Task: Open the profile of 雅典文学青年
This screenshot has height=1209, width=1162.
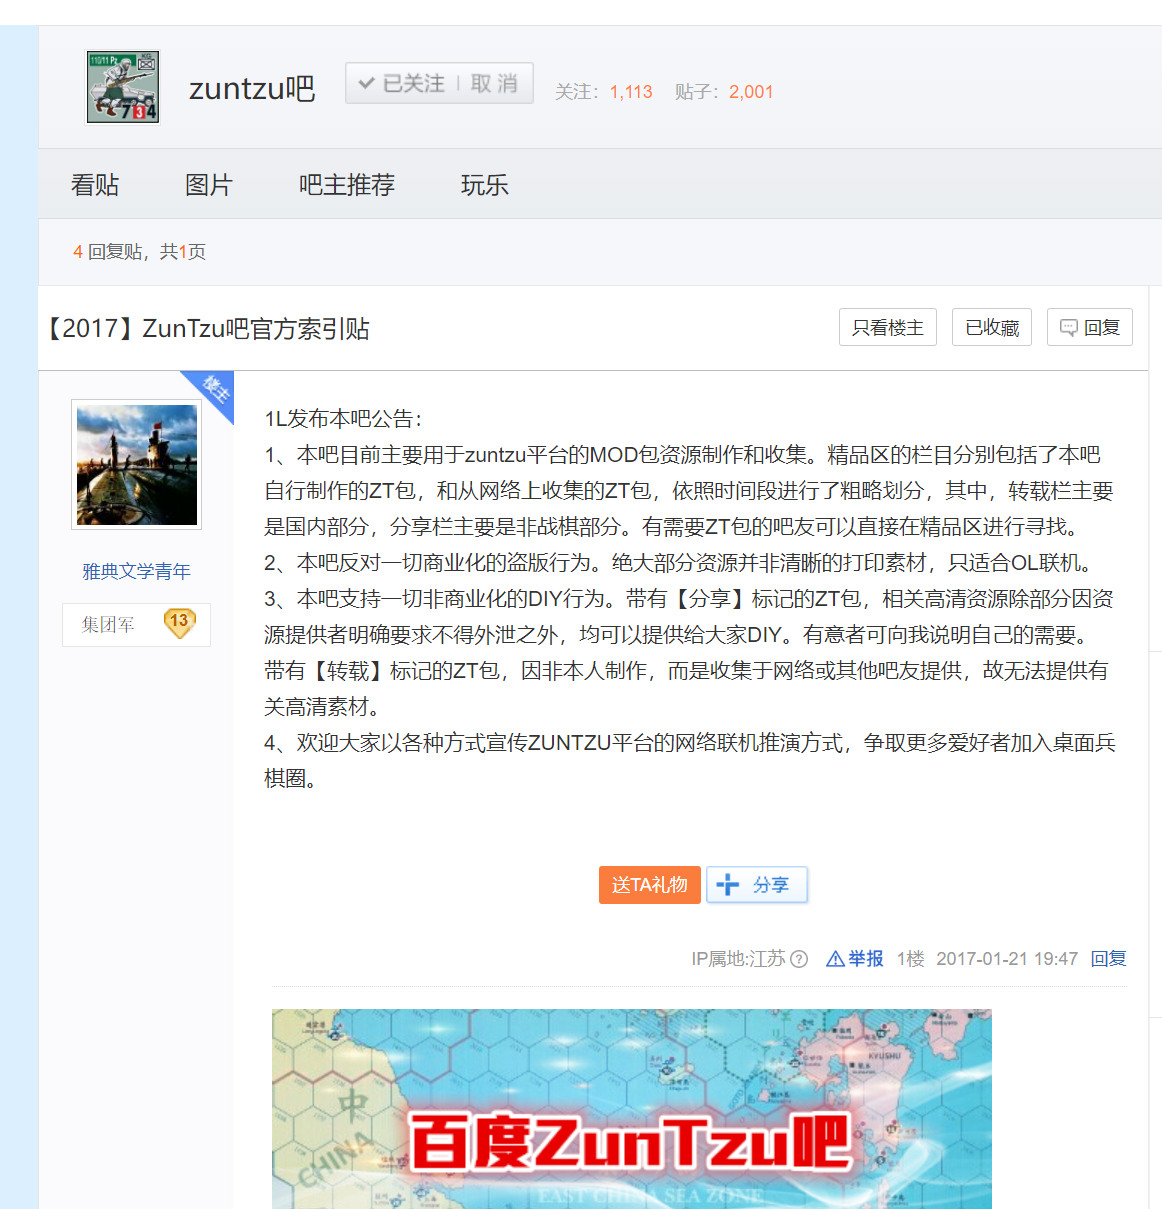Action: coord(135,570)
